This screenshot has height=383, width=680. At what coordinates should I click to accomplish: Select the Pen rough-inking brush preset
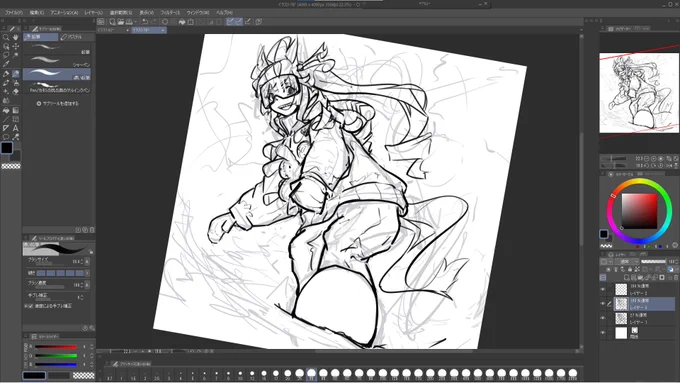click(57, 87)
